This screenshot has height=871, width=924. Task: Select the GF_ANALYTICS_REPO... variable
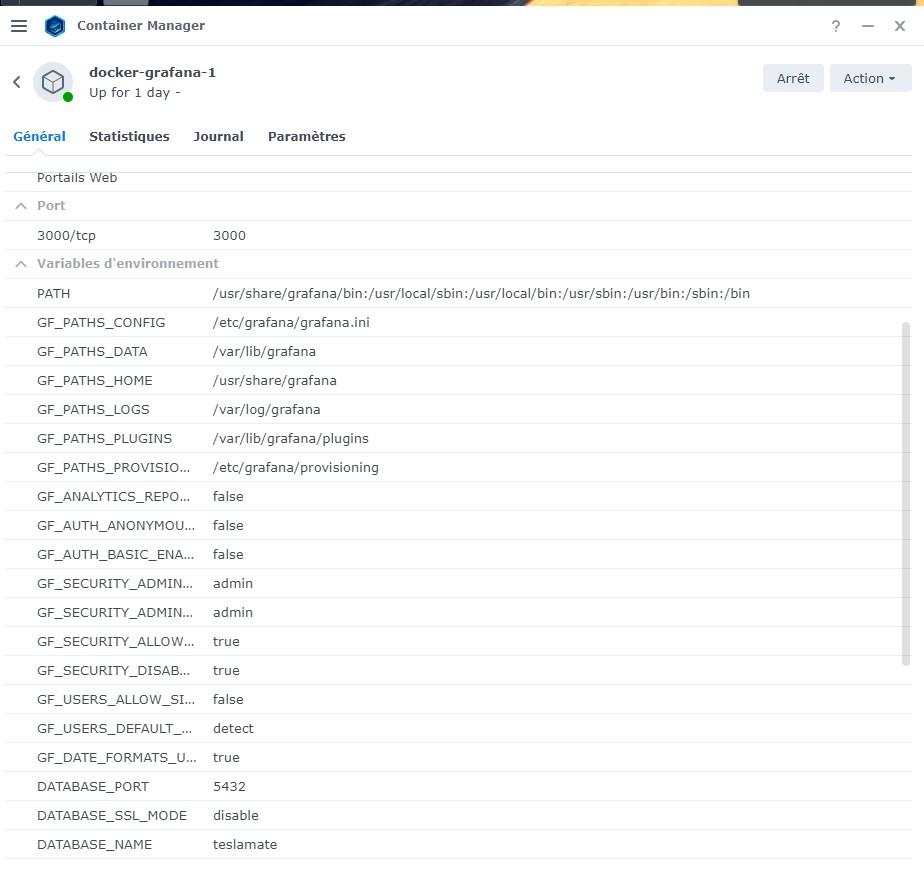113,497
